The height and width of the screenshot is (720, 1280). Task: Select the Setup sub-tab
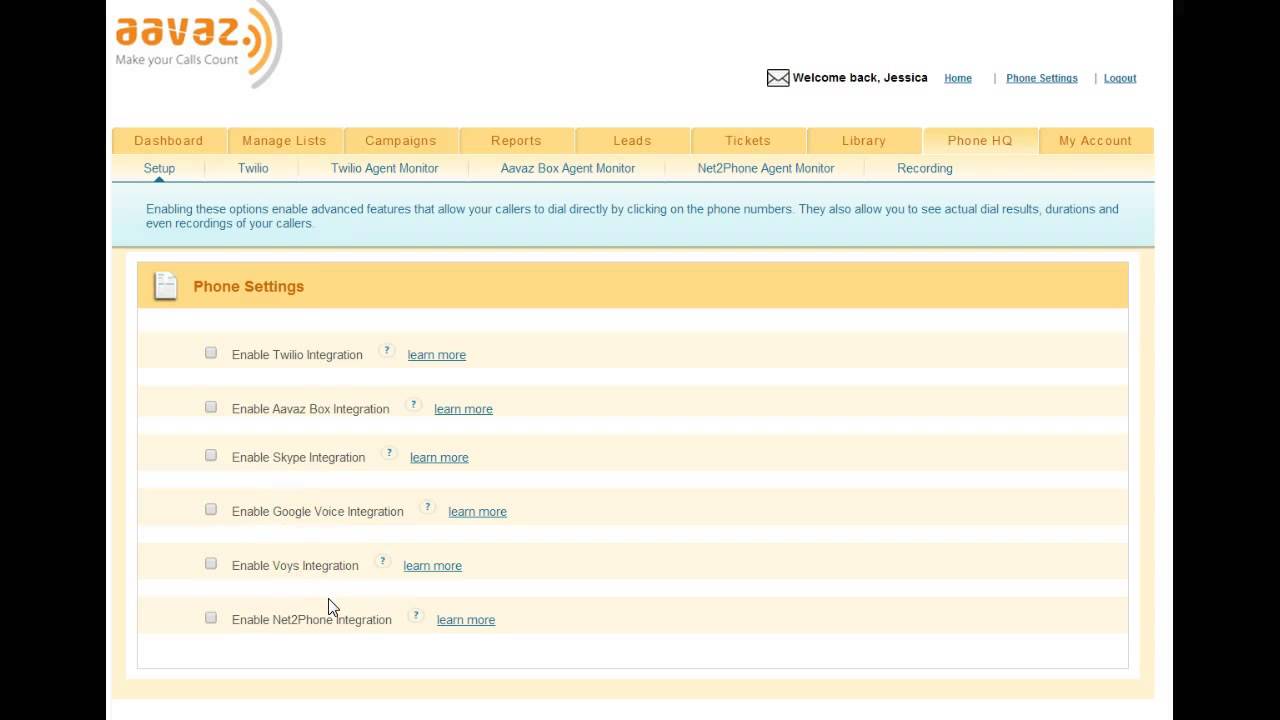[159, 168]
